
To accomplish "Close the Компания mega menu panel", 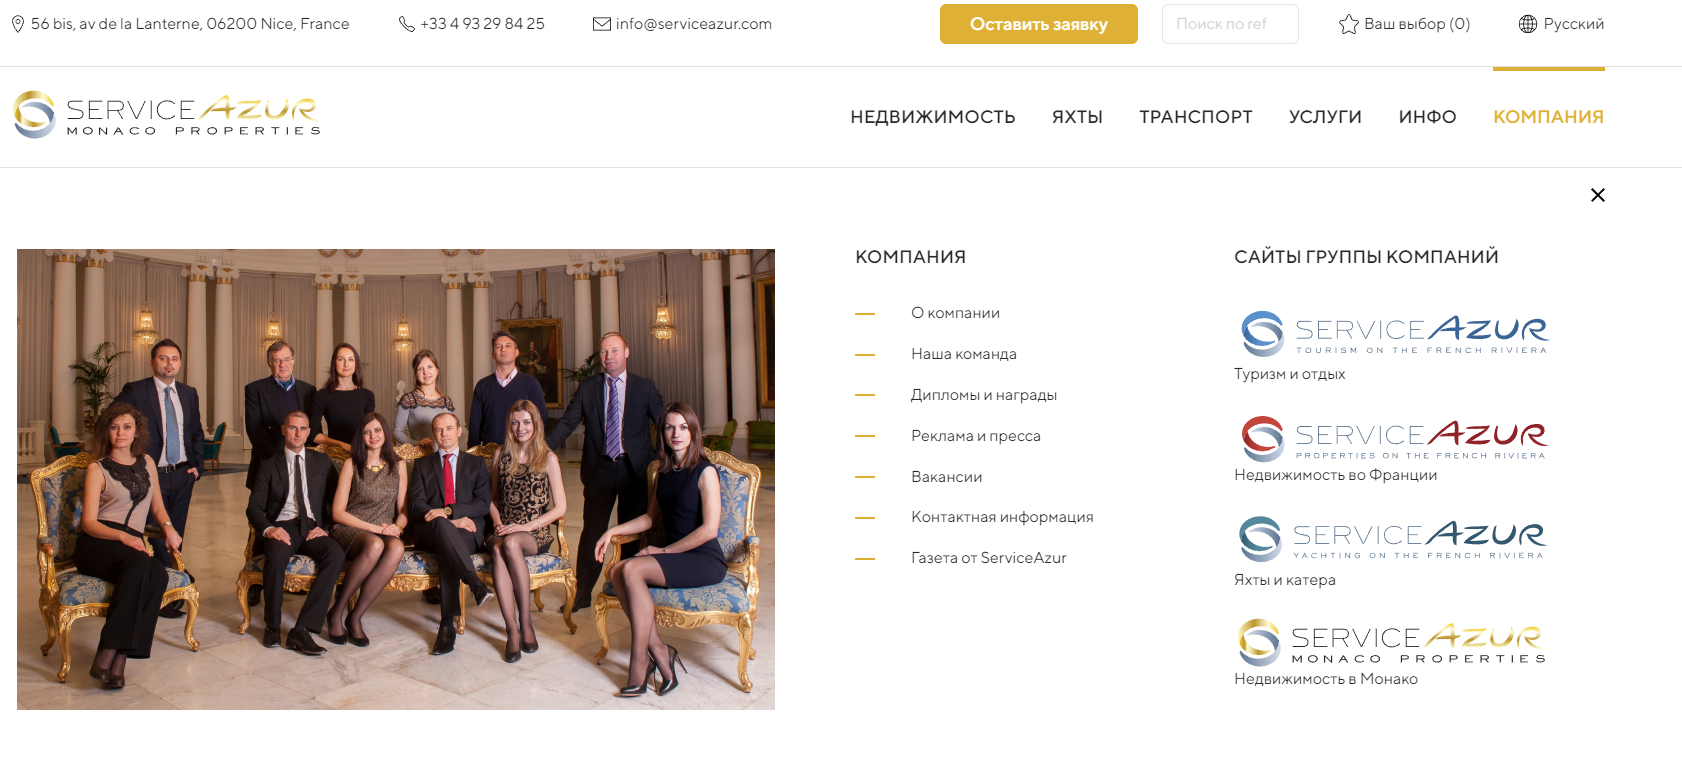I will point(1598,195).
